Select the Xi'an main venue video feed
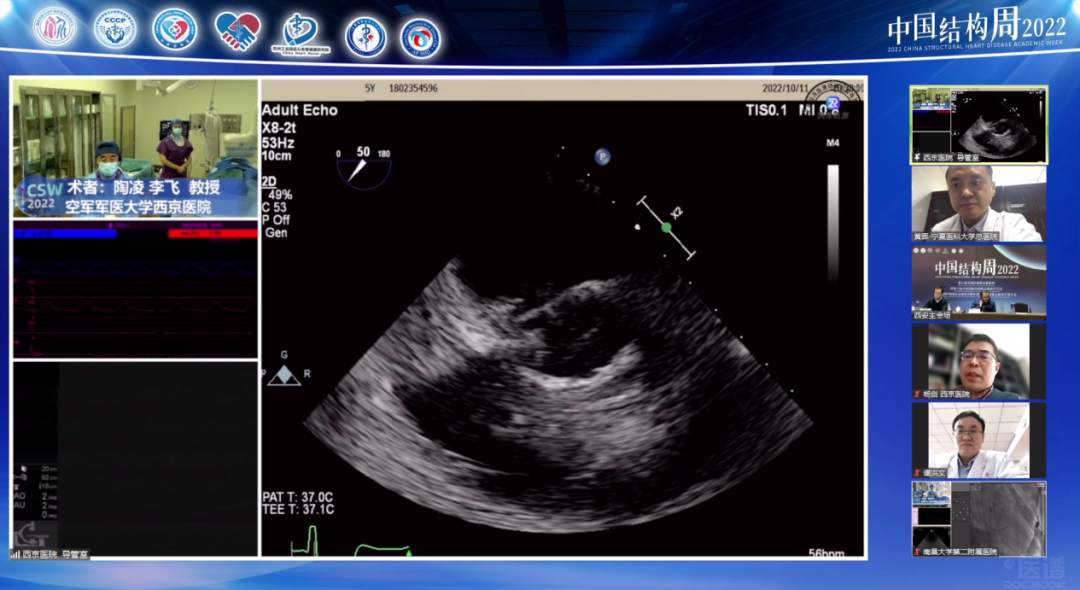The height and width of the screenshot is (590, 1080). pyautogui.click(x=978, y=281)
